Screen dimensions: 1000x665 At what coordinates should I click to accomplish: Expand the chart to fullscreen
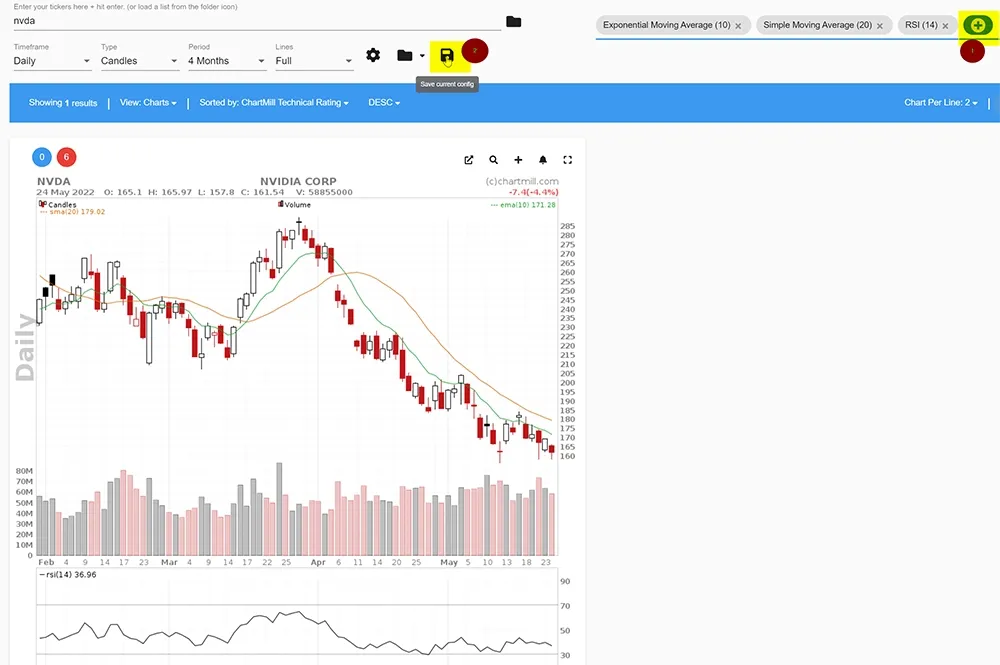568,160
